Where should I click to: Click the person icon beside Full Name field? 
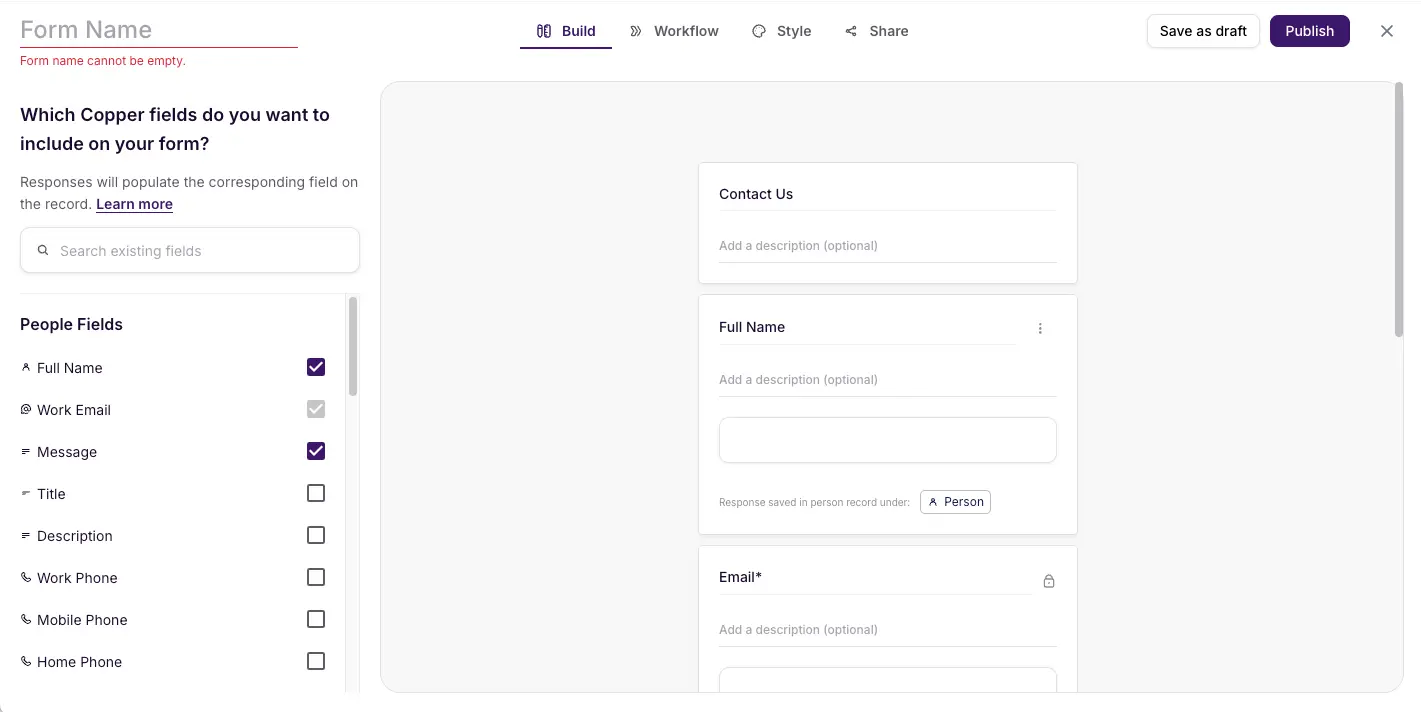[25, 367]
